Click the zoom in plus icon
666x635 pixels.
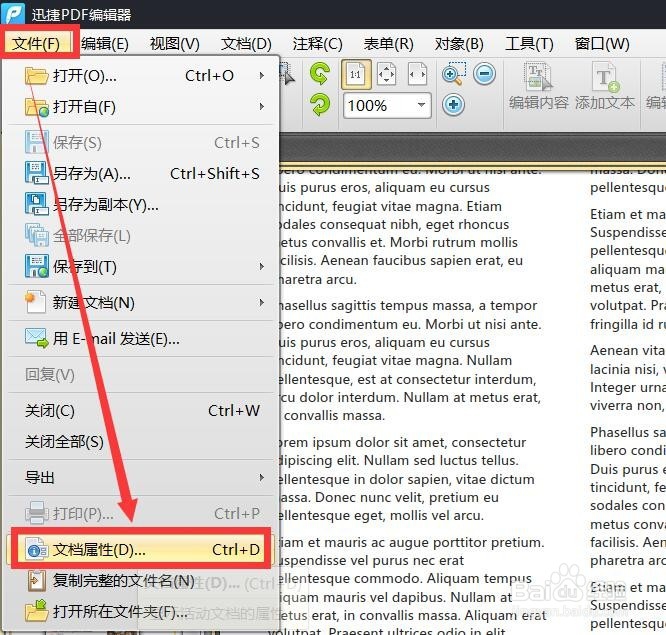453,104
